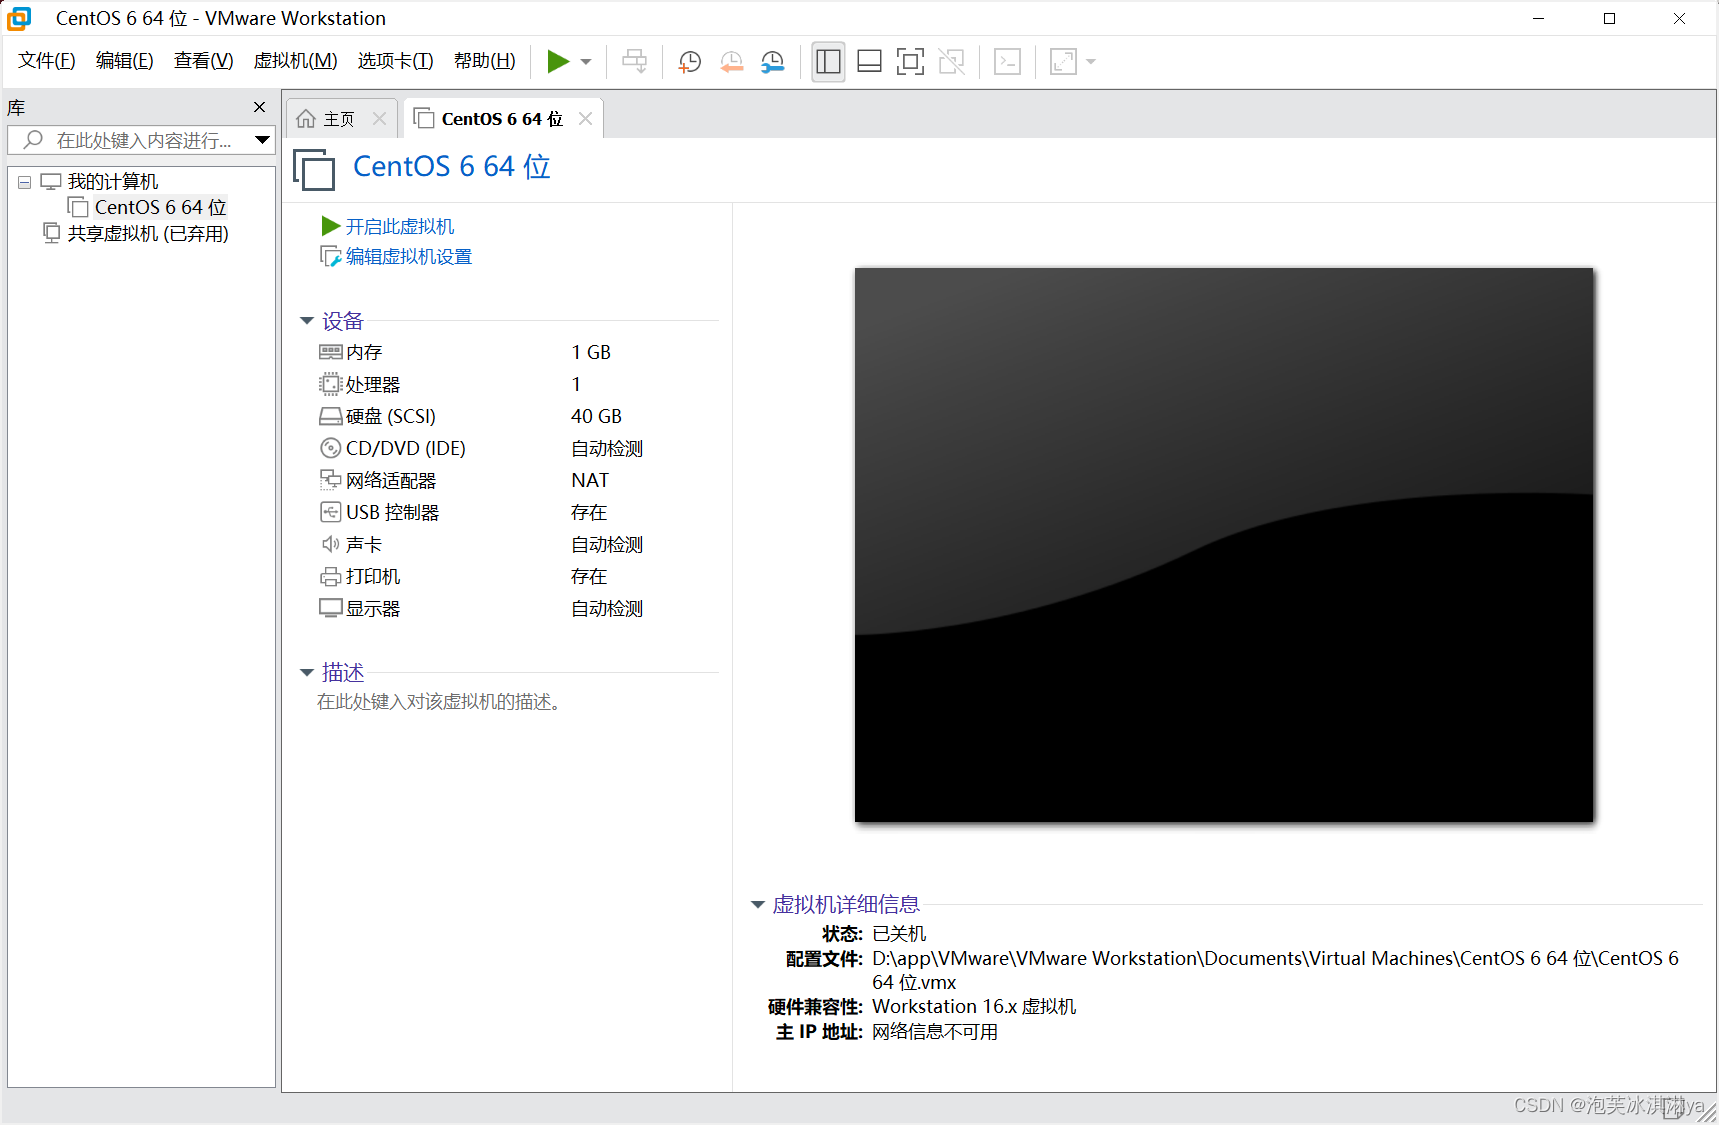The width and height of the screenshot is (1719, 1125).
Task: Collapse the 描述 section
Action: (307, 673)
